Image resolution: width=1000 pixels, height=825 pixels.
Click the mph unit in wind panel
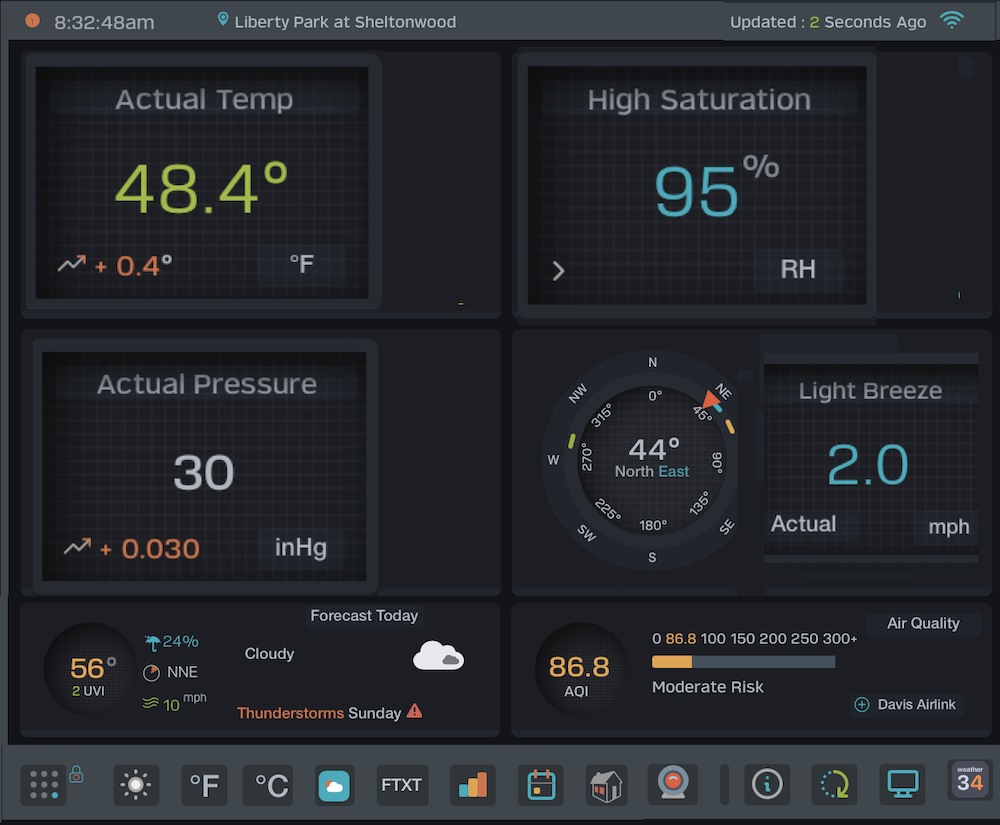948,527
